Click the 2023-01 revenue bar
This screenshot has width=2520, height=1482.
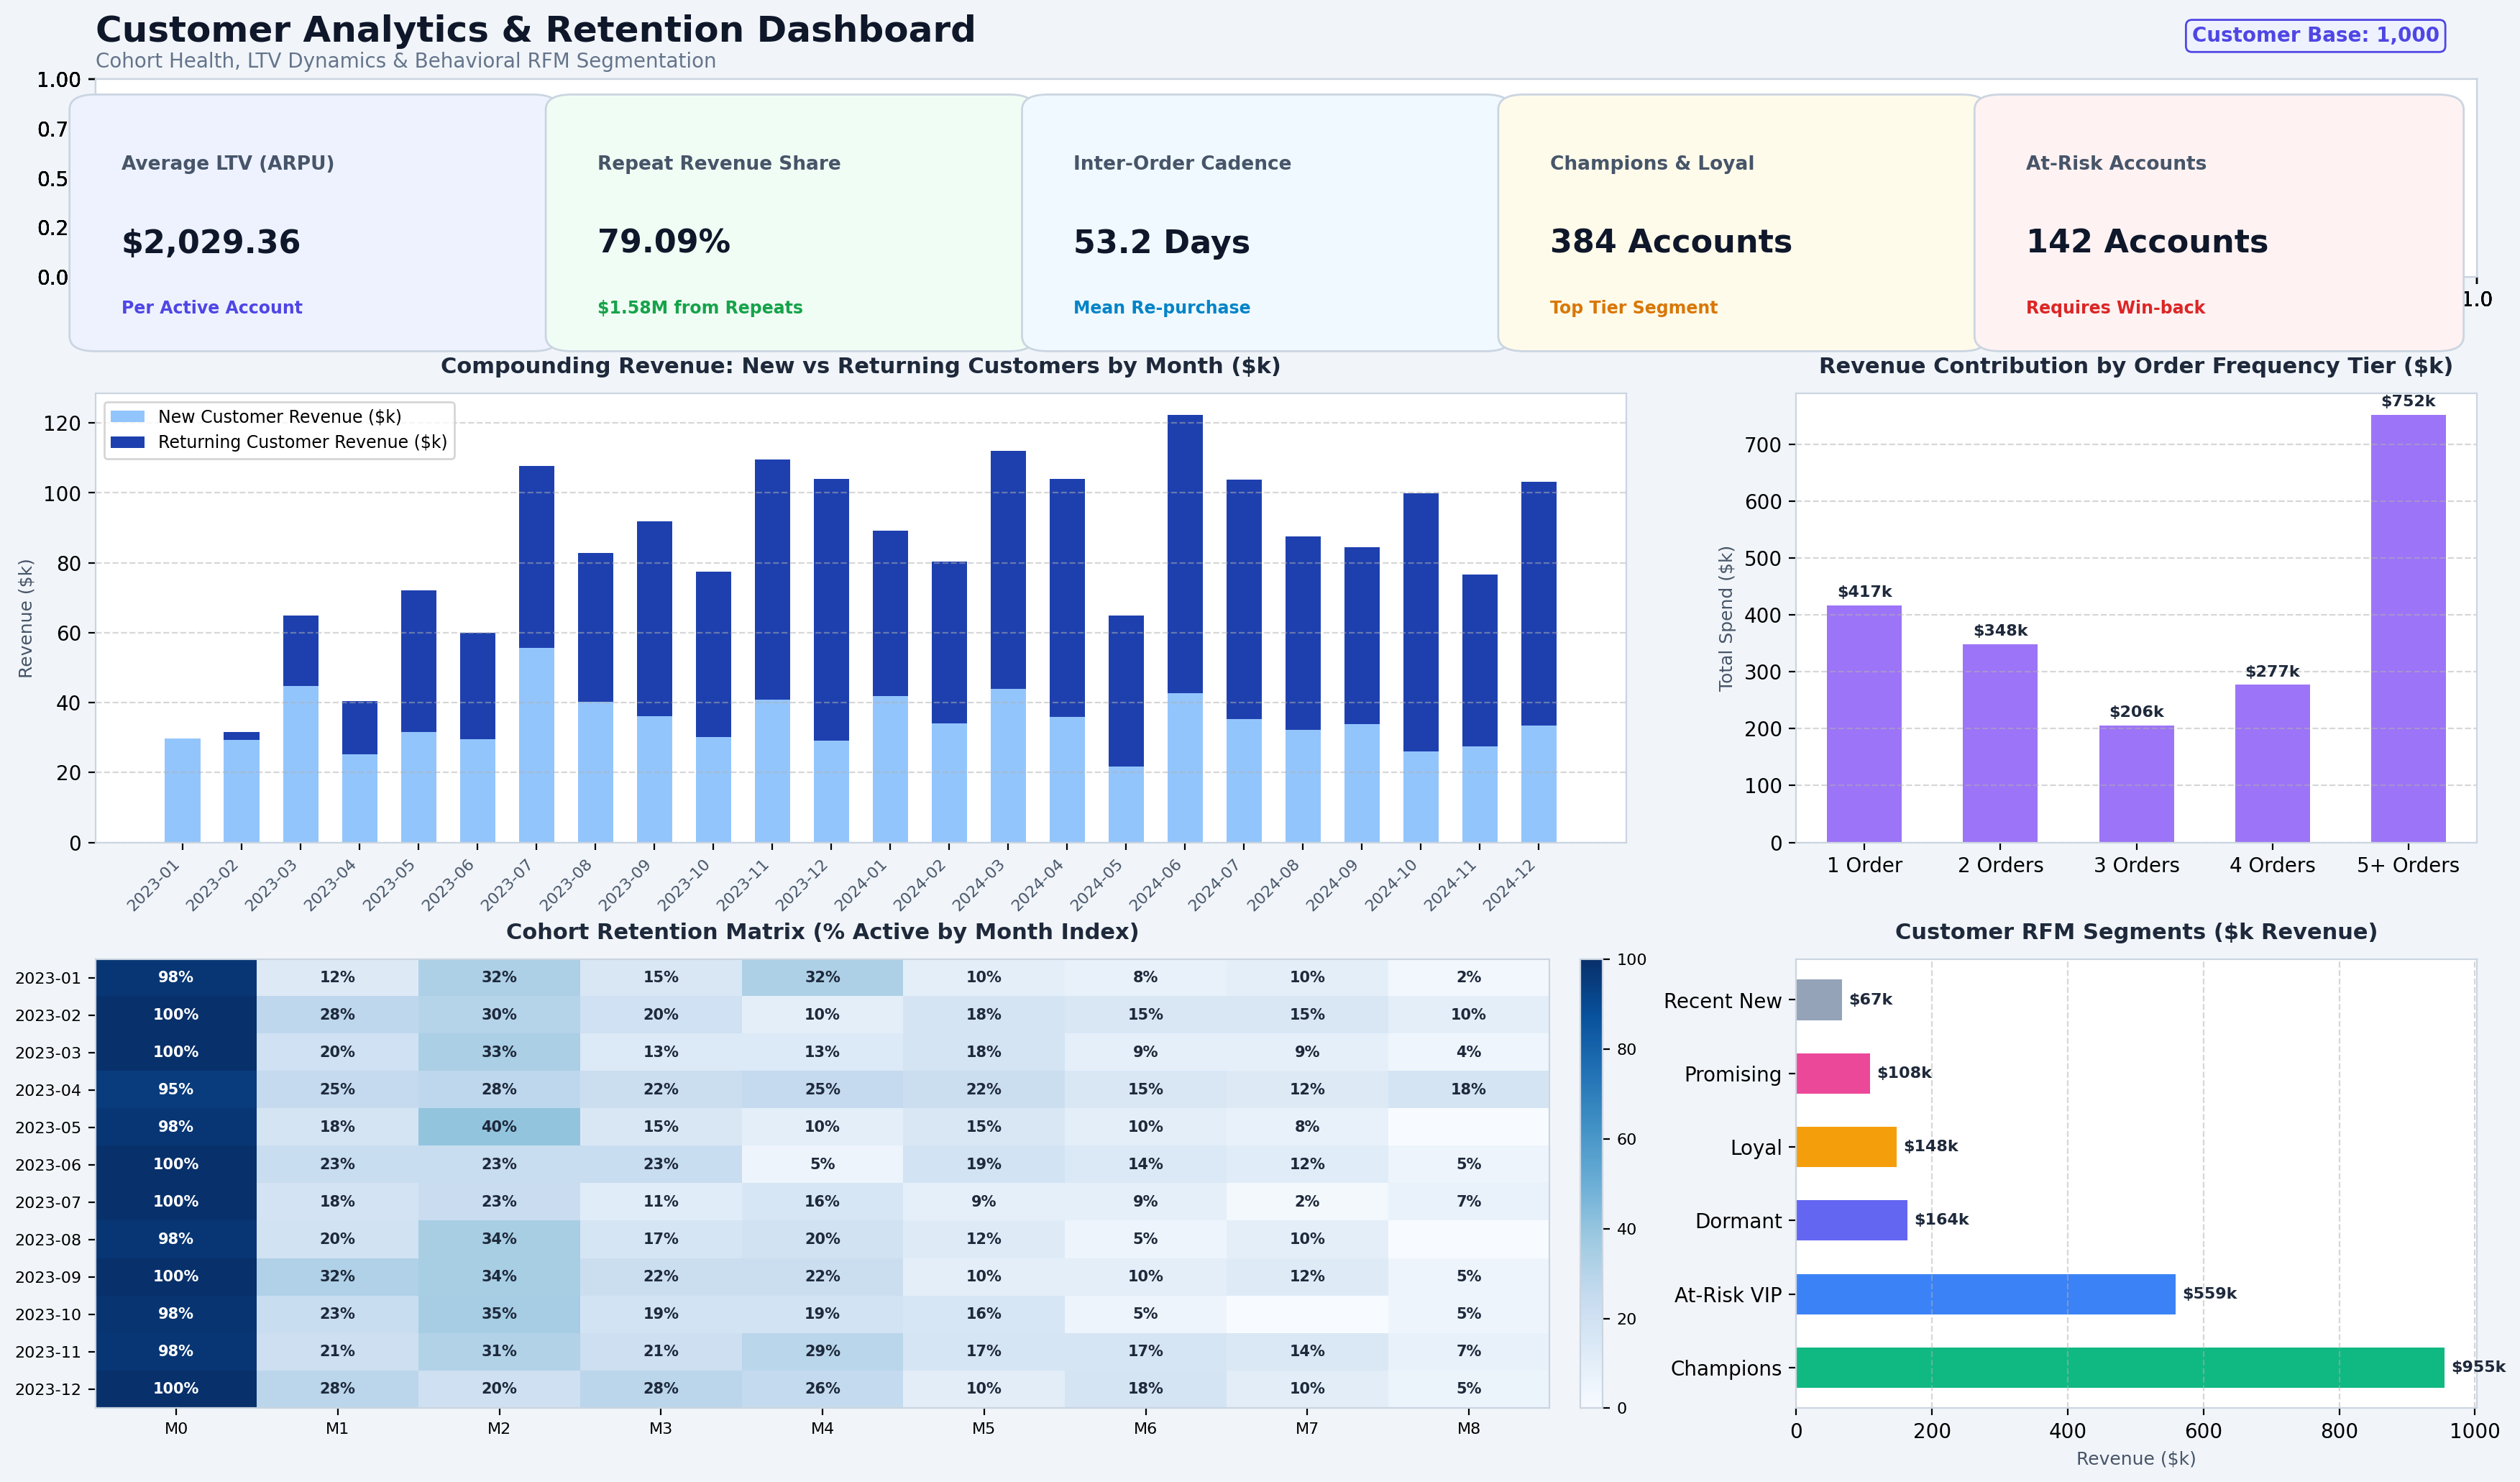coord(182,790)
